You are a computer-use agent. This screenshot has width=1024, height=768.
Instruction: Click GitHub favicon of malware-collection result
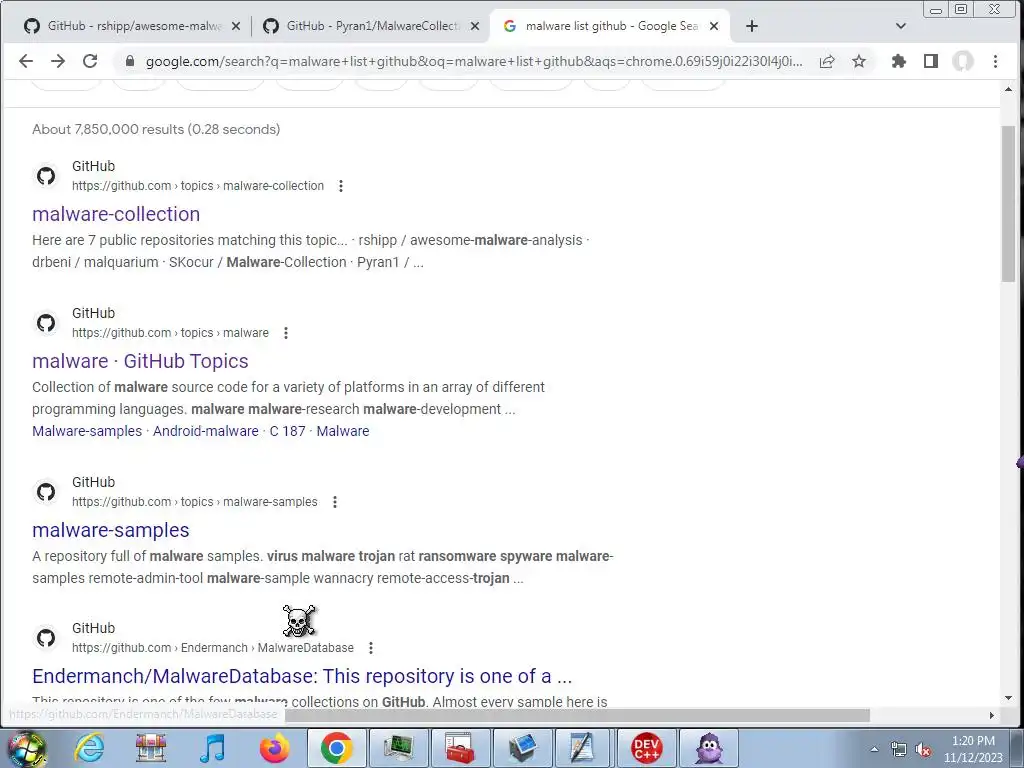pos(46,176)
